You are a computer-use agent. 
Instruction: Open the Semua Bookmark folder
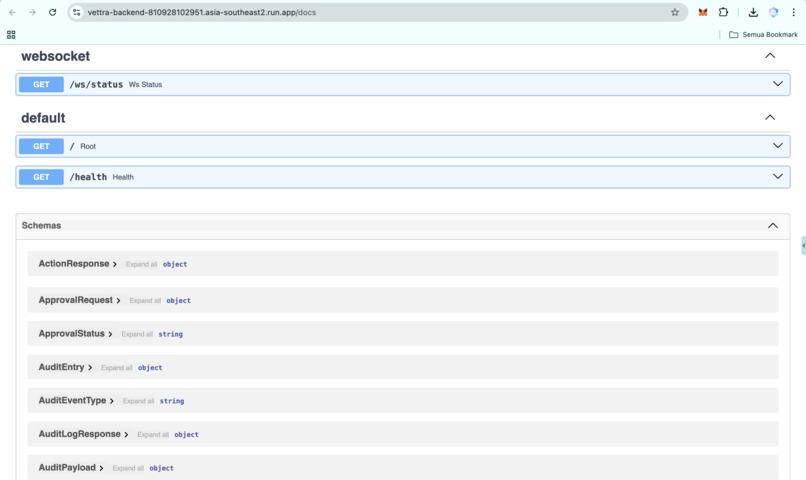[763, 34]
